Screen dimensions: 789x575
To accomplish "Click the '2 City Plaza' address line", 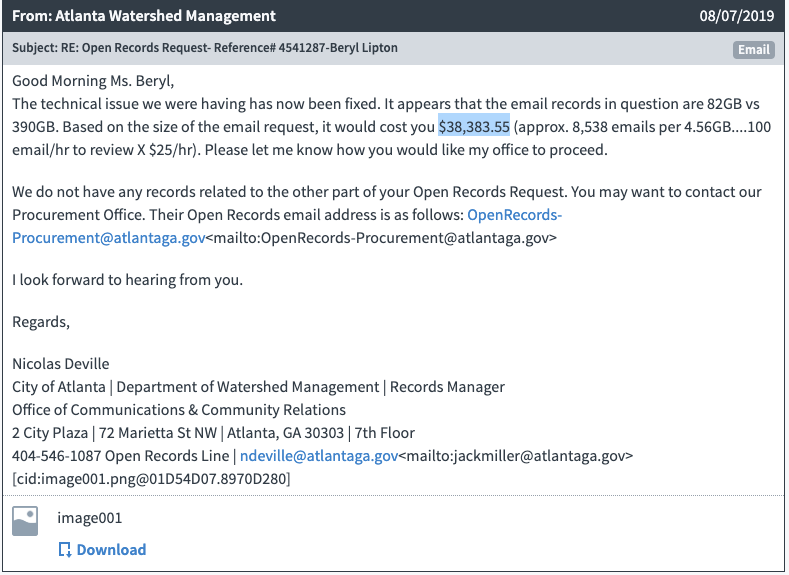I will [x=213, y=433].
